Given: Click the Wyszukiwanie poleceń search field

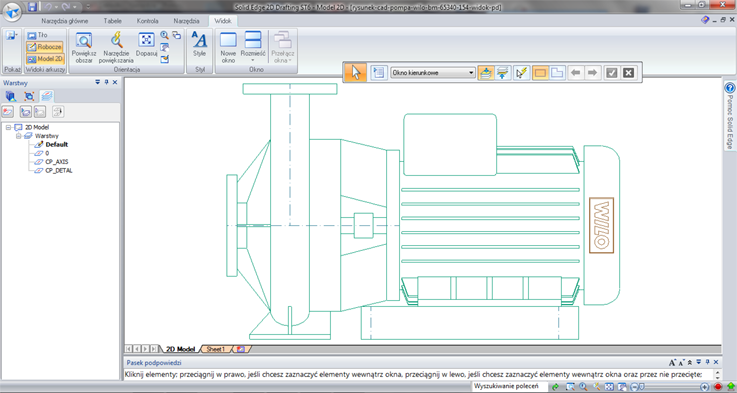Looking at the screenshot, I should point(510,386).
